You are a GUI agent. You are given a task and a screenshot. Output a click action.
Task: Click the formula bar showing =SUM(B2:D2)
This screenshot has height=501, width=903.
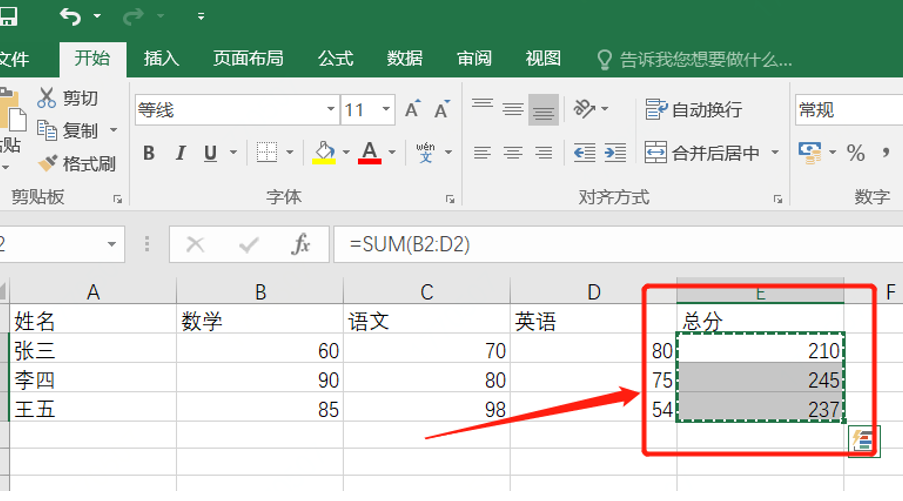(618, 245)
